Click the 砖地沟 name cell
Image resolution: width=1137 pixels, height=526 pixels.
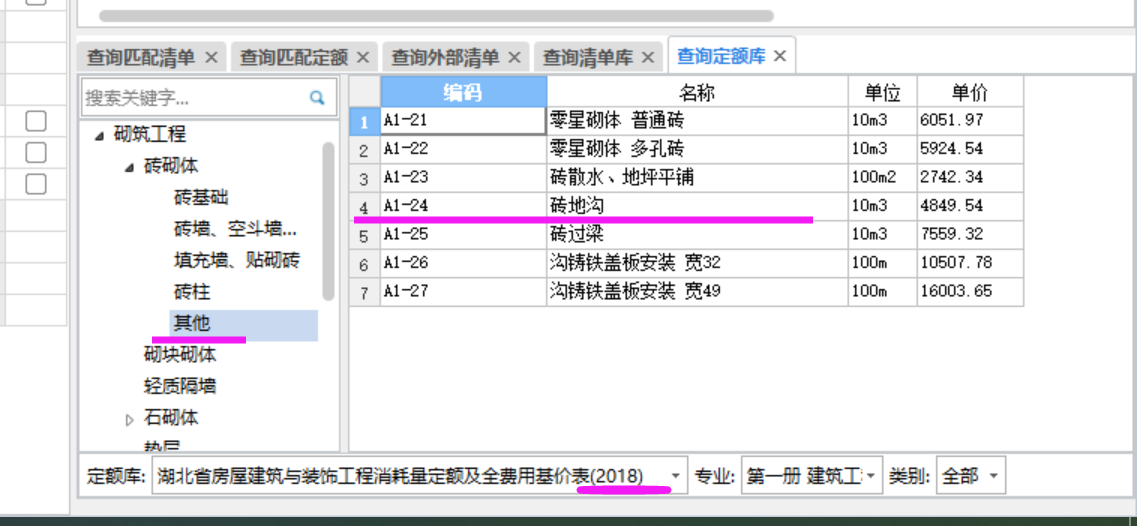click(698, 207)
